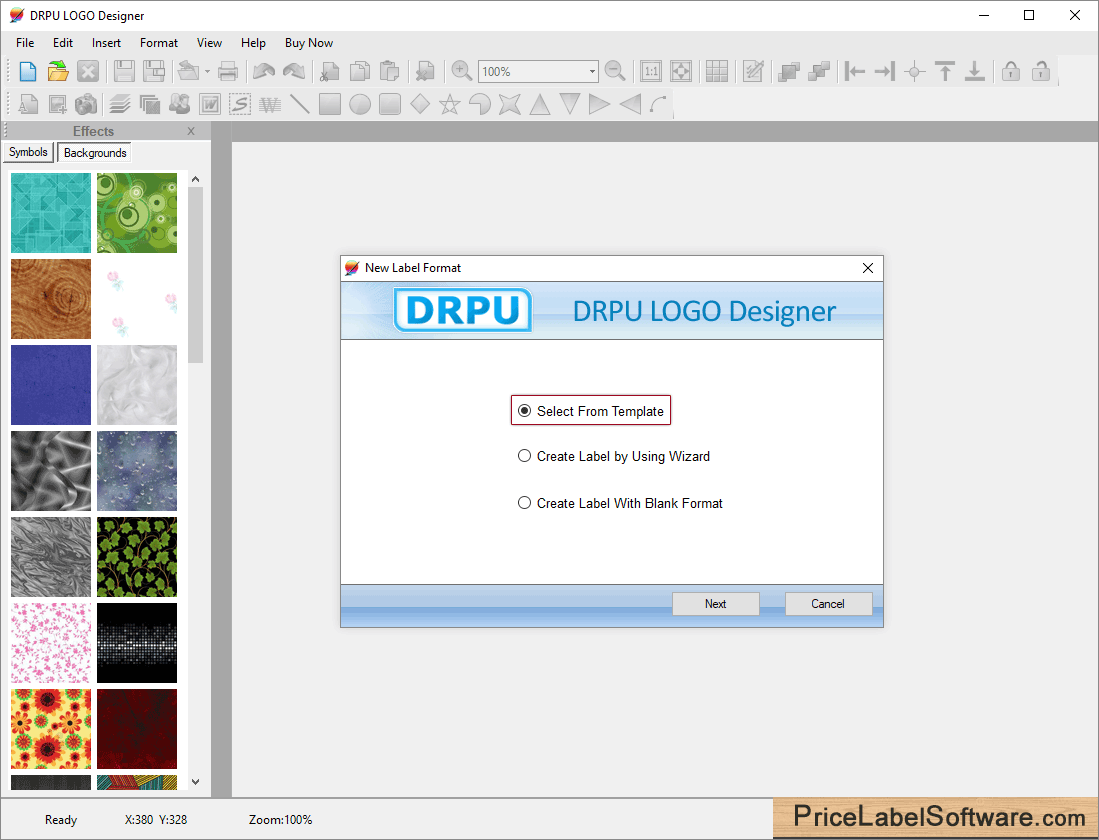Close the New Label Format dialog
Image resolution: width=1099 pixels, height=840 pixels.
[868, 268]
